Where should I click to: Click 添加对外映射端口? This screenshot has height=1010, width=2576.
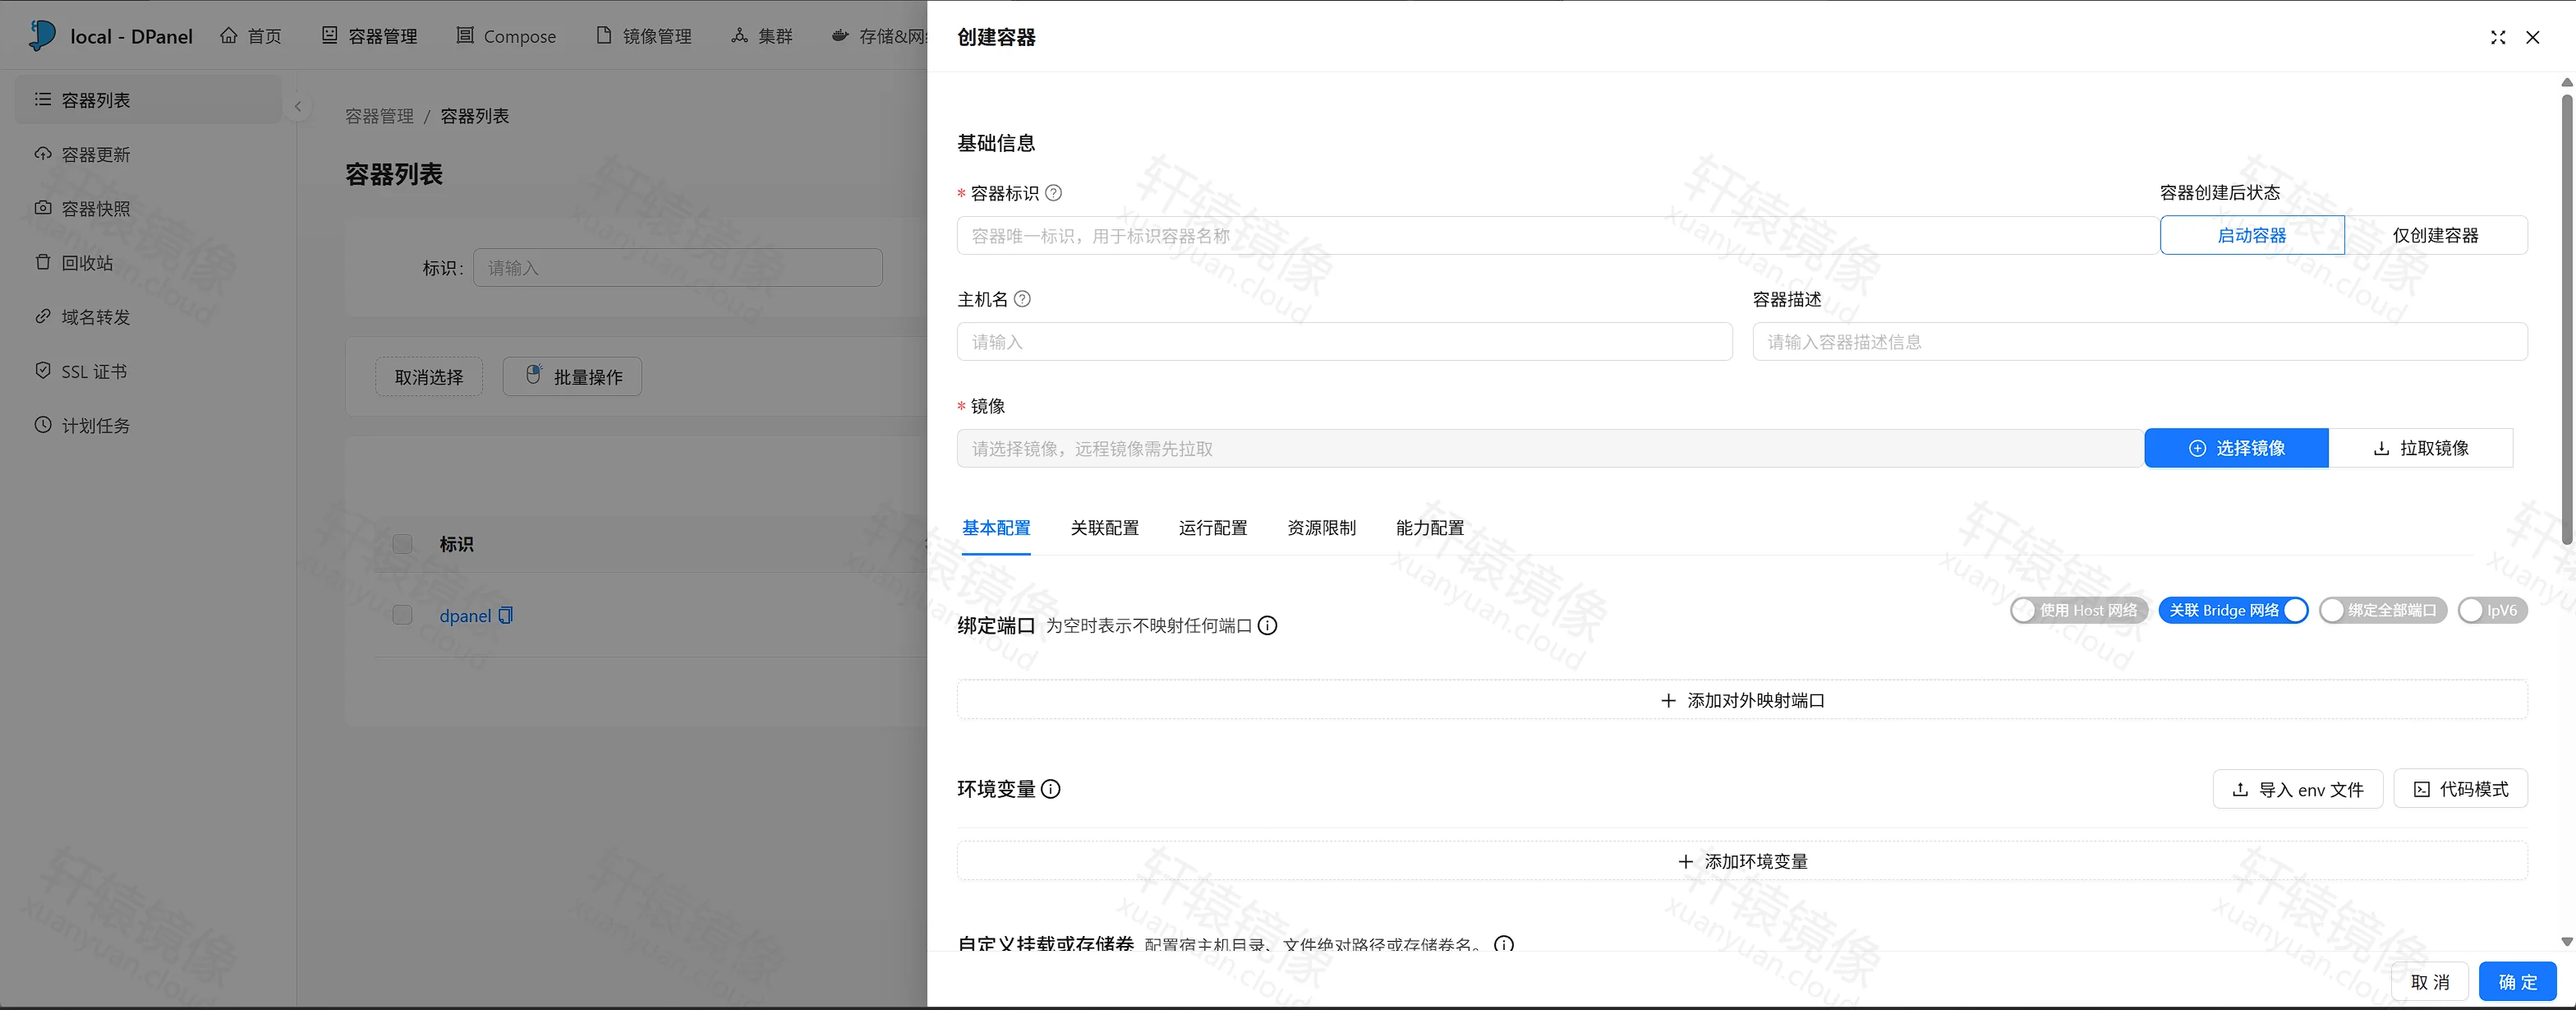click(x=1742, y=700)
